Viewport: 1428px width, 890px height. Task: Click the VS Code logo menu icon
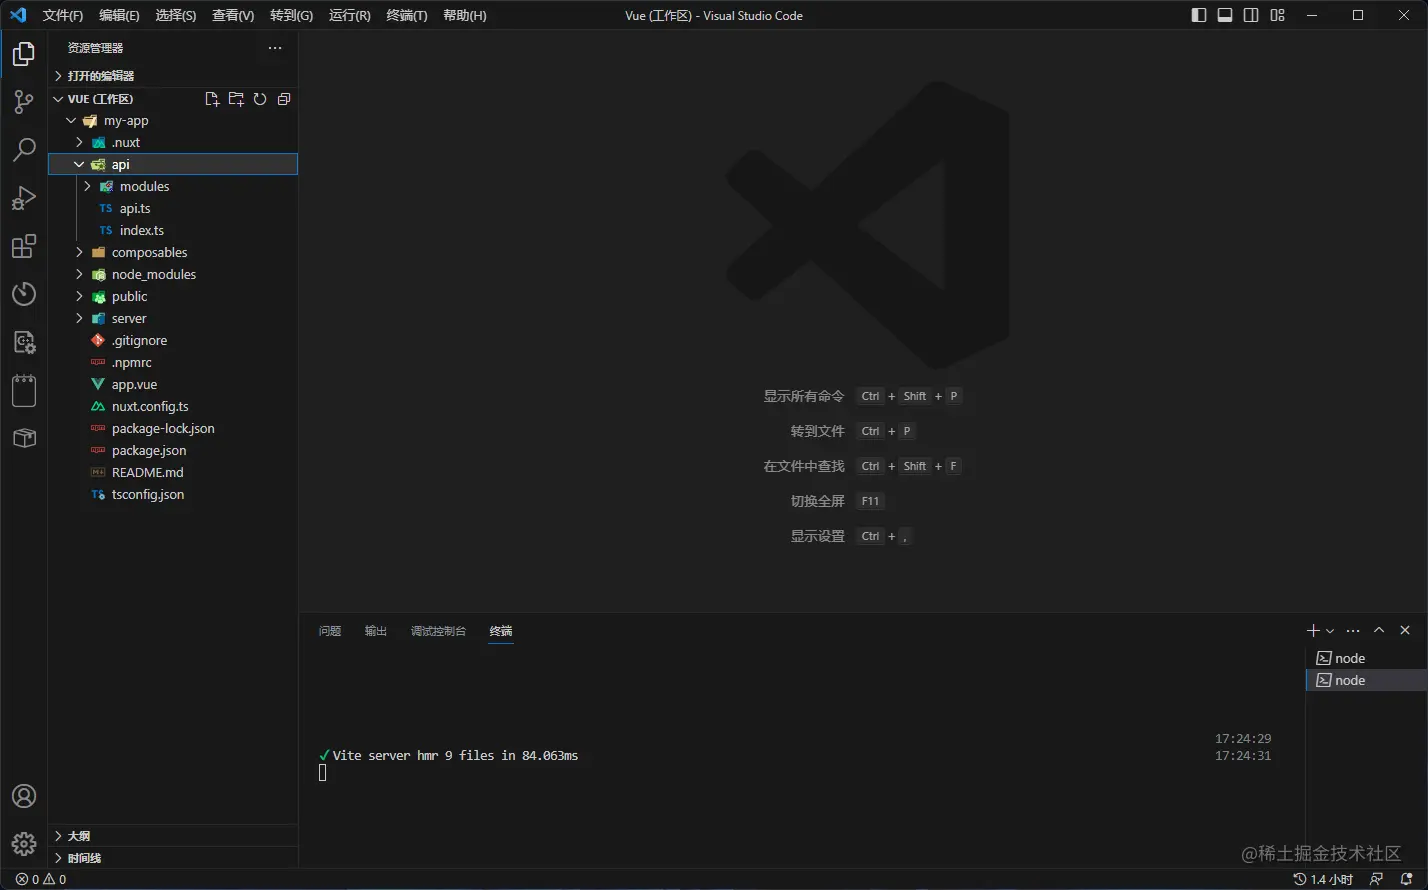coord(18,15)
